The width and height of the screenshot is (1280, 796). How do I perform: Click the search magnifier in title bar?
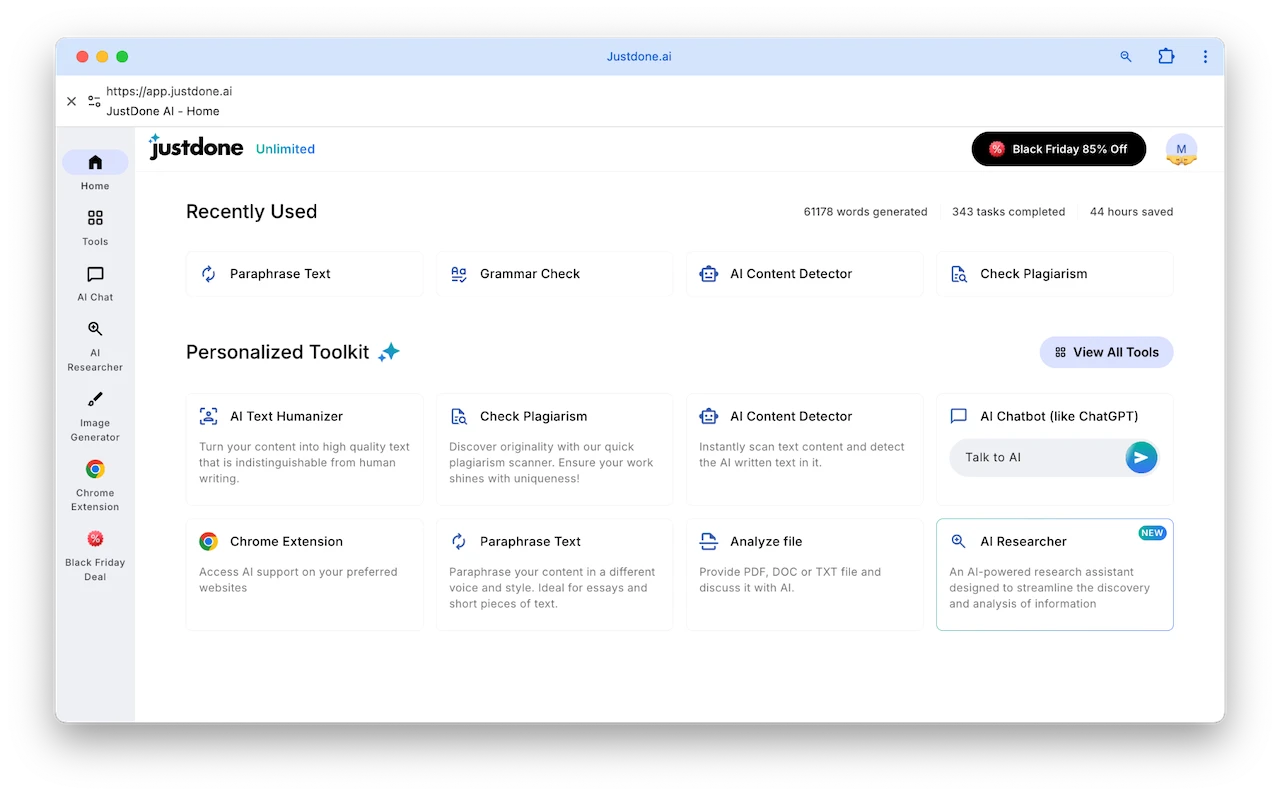pos(1126,57)
